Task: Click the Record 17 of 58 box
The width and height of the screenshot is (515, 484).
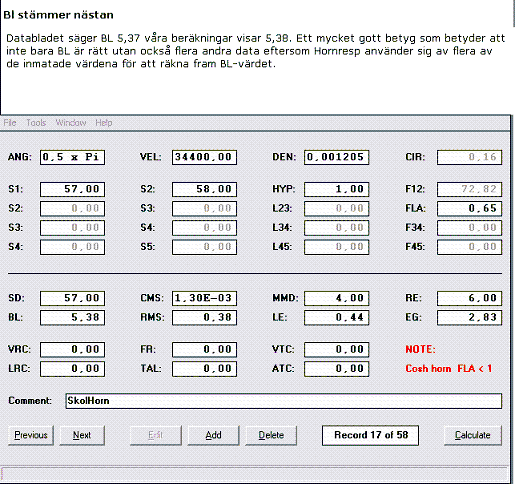Action: [x=370, y=435]
